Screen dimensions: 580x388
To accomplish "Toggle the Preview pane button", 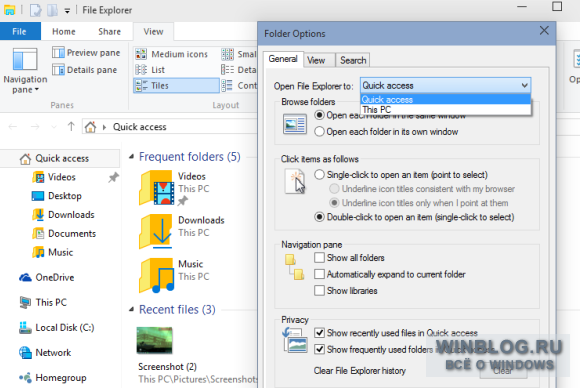I will (86, 53).
